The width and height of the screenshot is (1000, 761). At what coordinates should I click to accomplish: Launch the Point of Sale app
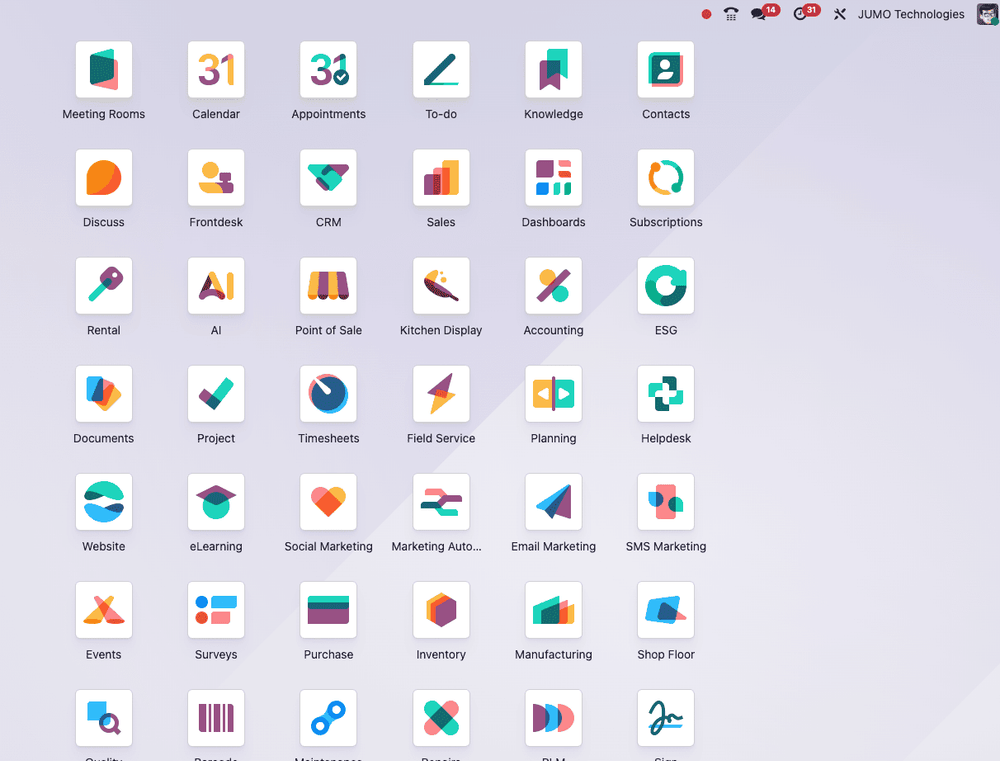328,286
